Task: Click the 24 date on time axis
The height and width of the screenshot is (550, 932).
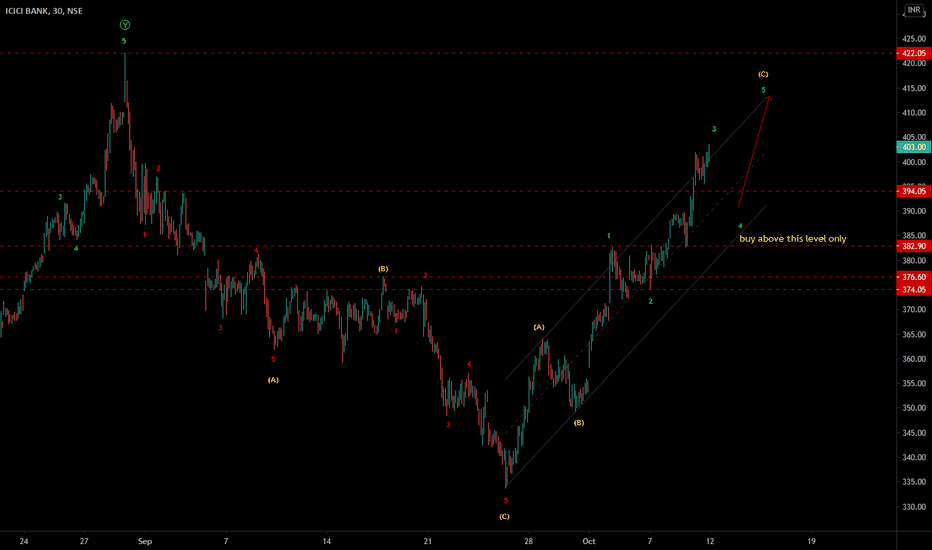Action: coord(24,541)
